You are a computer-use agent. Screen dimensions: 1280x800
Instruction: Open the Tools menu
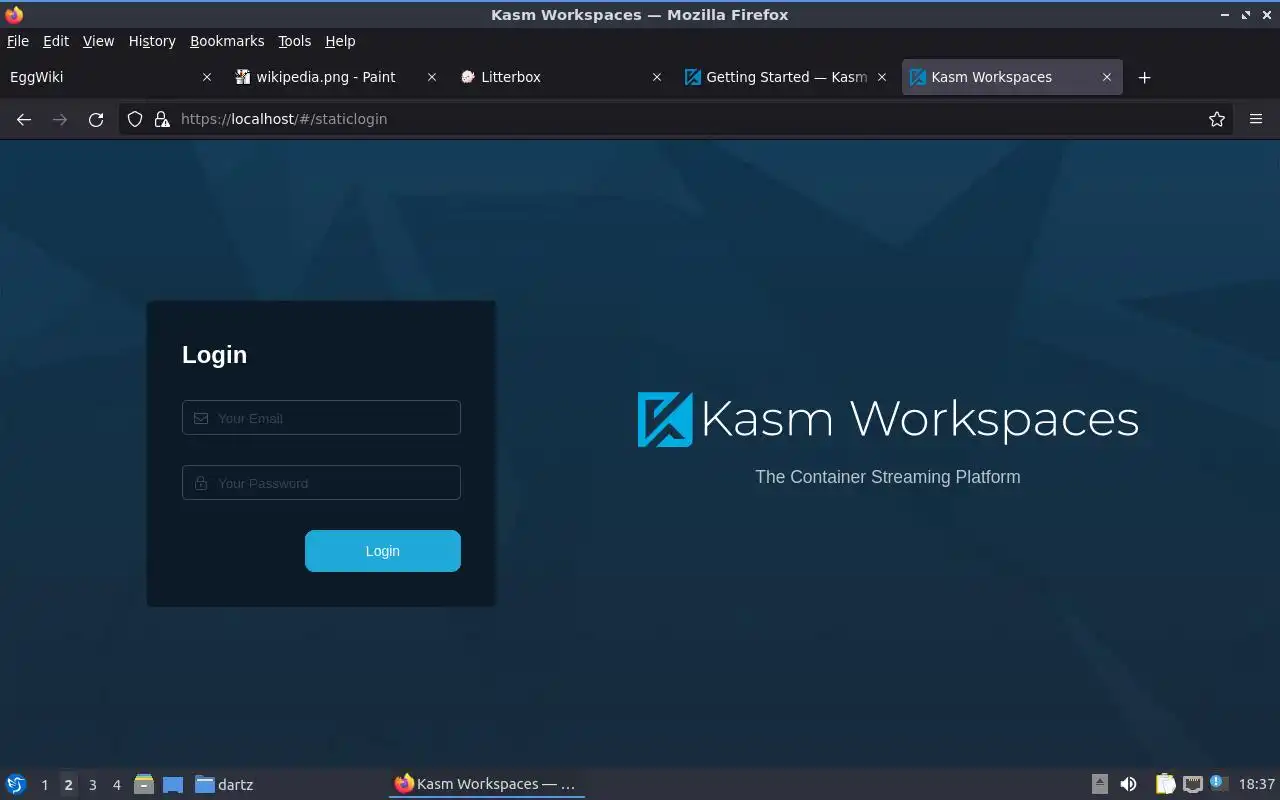click(x=295, y=41)
